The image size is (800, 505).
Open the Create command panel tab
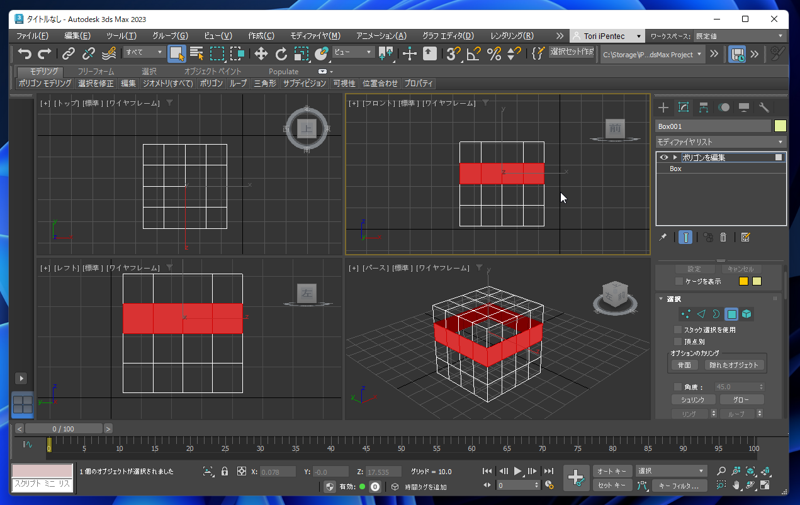coord(663,107)
